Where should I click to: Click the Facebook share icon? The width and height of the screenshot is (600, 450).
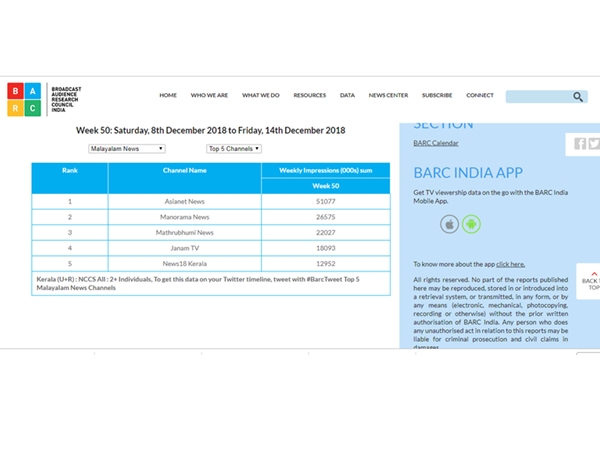point(580,144)
